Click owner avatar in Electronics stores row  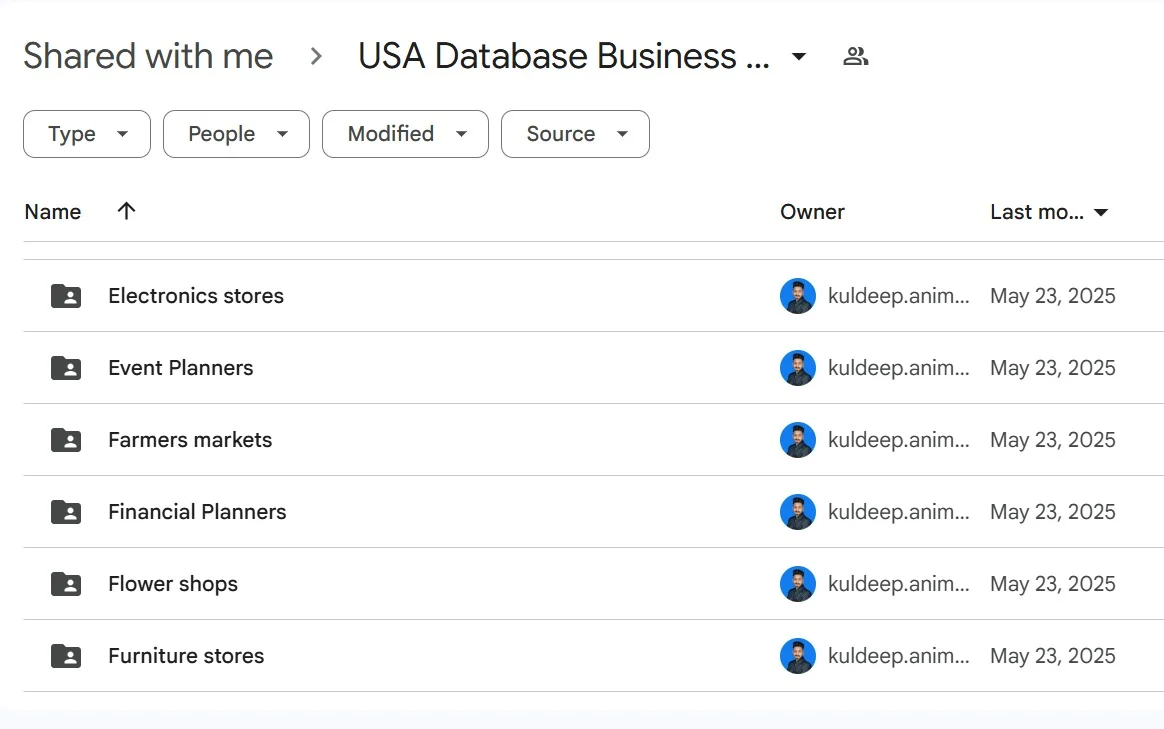tap(797, 296)
